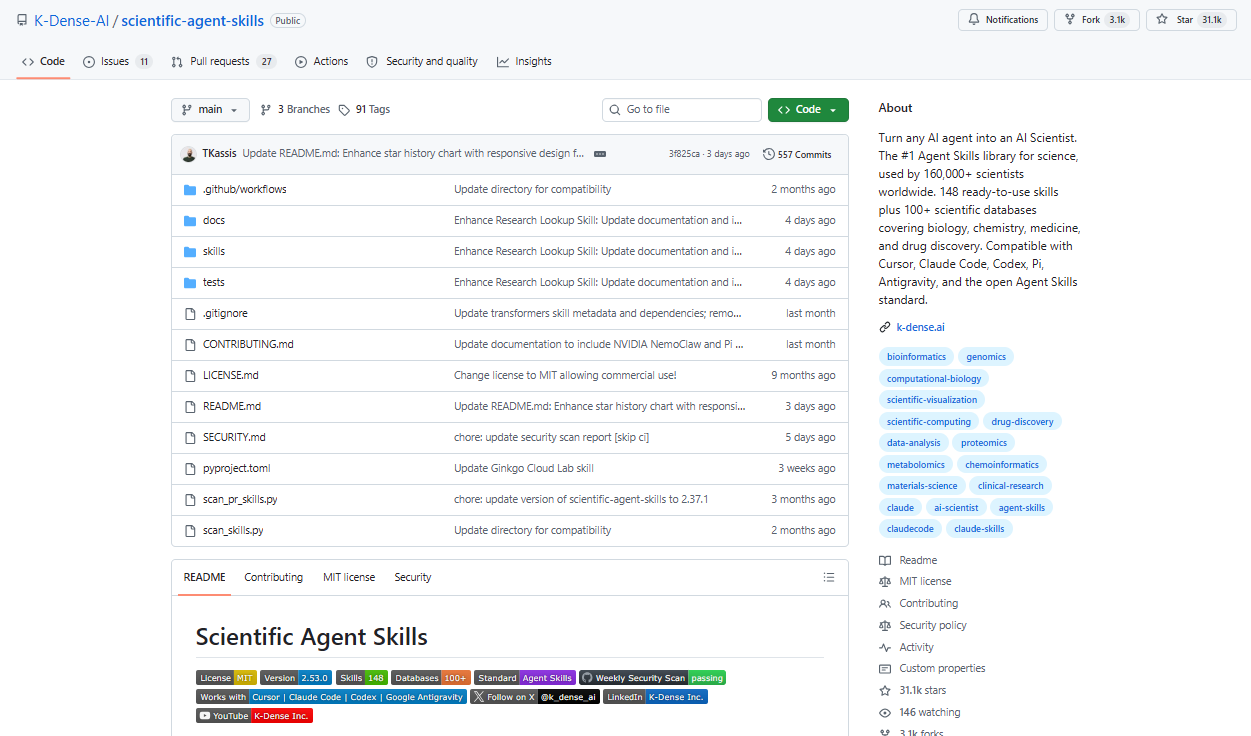Select the MIT license readme tab
This screenshot has width=1251, height=736.
pos(349,577)
